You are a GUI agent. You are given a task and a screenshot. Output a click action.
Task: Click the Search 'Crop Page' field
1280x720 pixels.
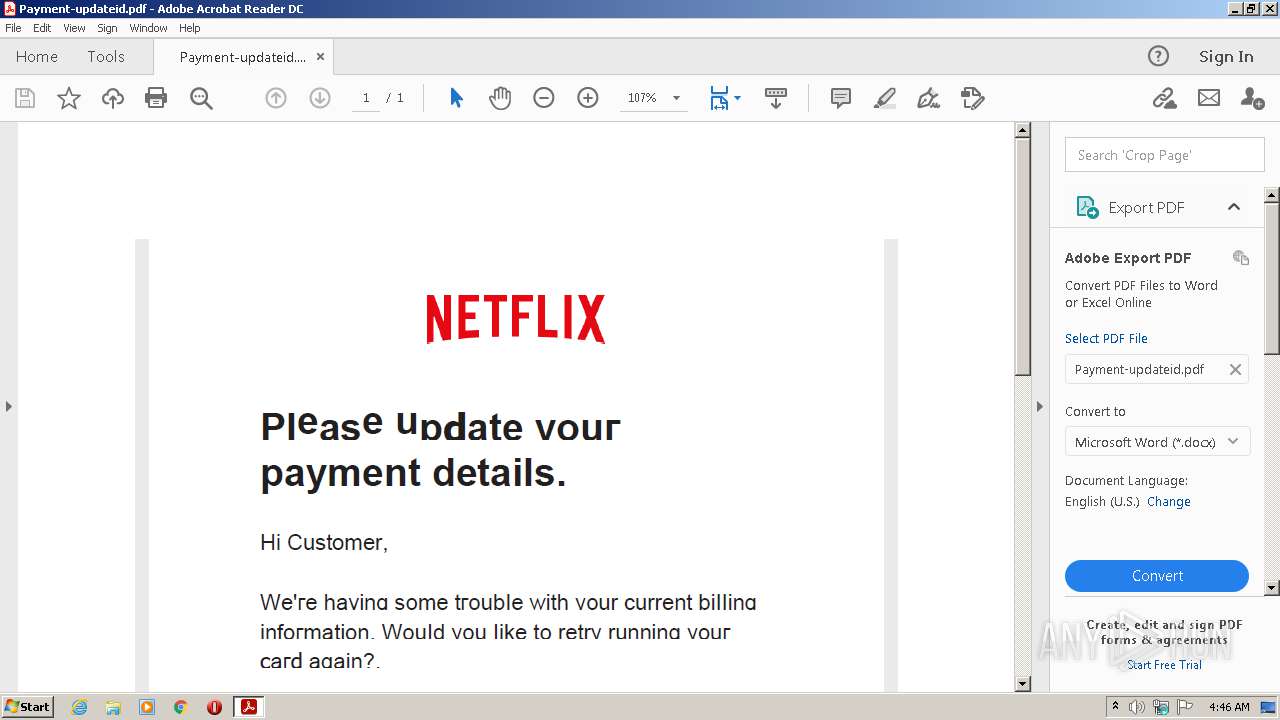click(x=1165, y=155)
